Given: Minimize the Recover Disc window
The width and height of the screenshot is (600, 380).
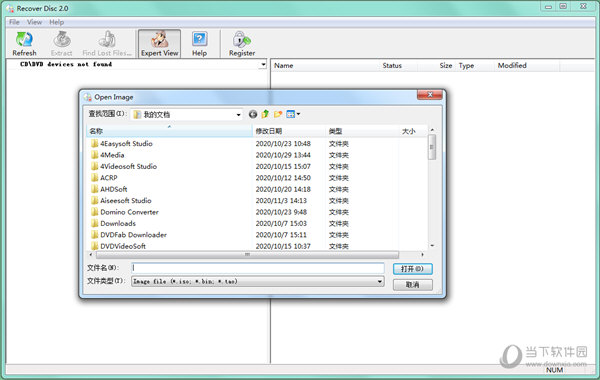Looking at the screenshot, I should (x=548, y=7).
